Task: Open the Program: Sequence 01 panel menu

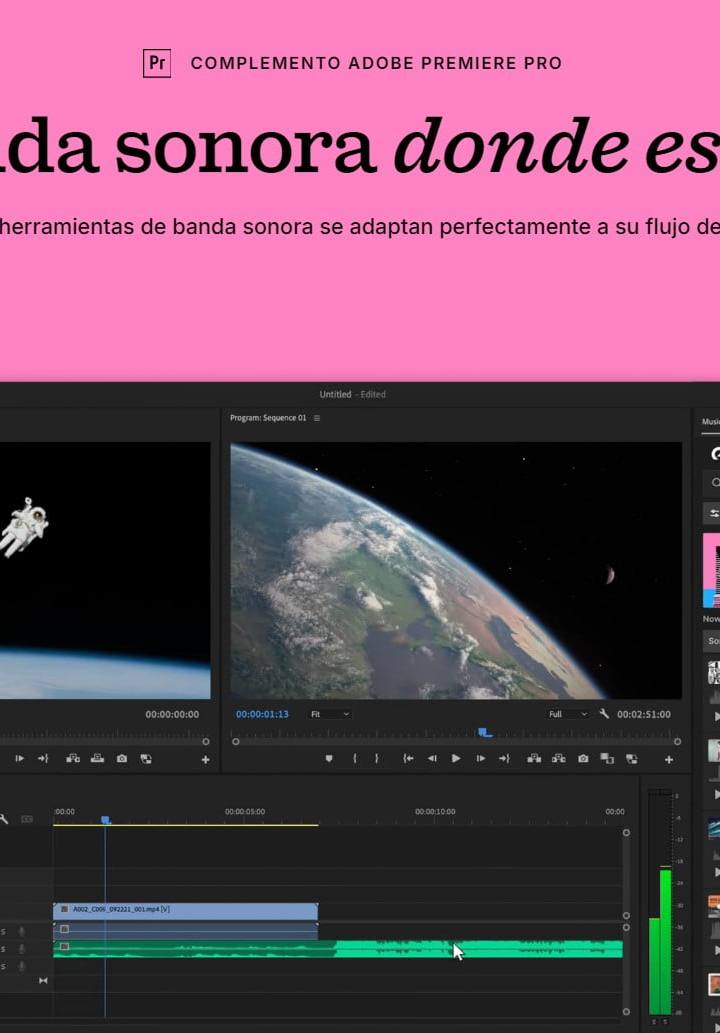Action: pyautogui.click(x=317, y=418)
